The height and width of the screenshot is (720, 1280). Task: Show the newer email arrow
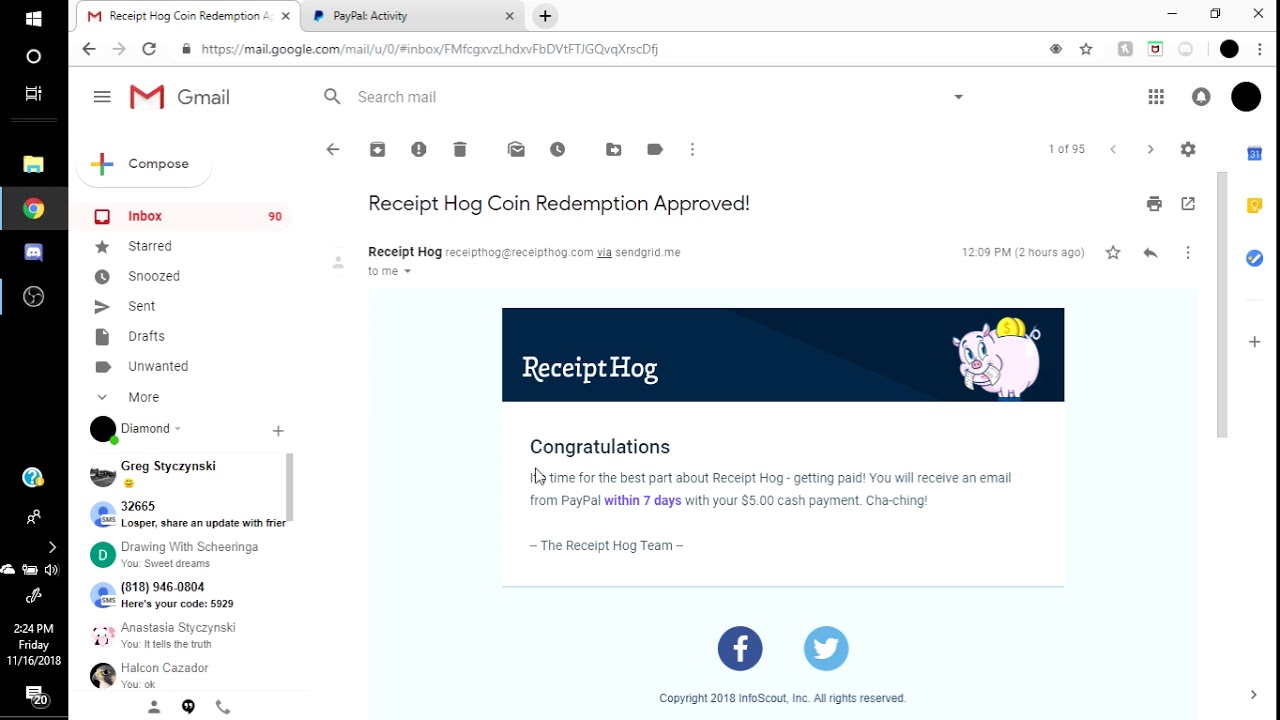tap(1113, 149)
